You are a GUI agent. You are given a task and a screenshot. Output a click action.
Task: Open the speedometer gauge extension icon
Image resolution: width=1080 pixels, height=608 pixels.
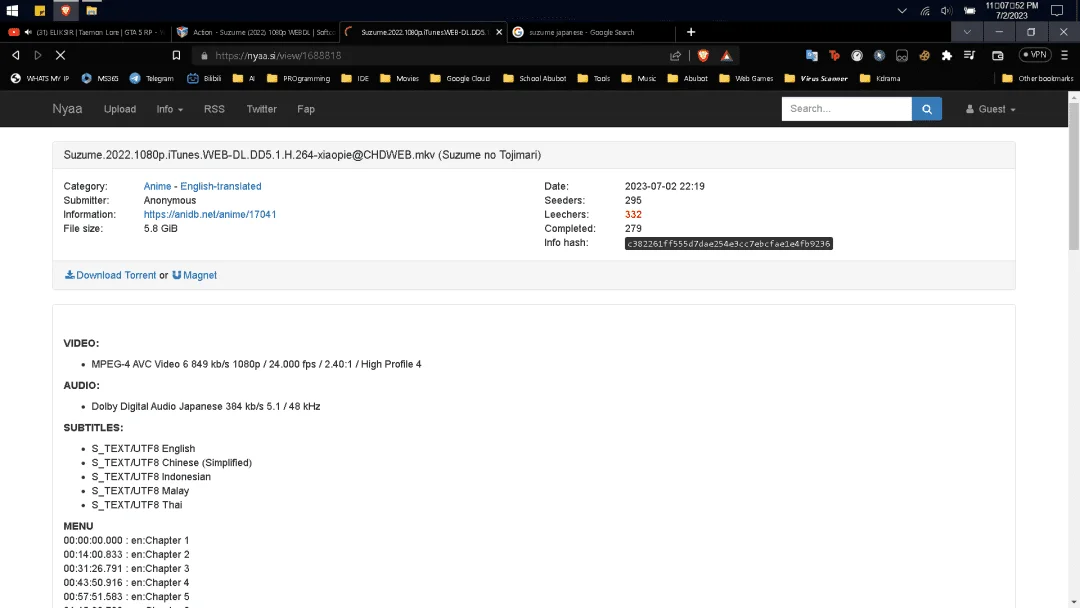(x=857, y=56)
